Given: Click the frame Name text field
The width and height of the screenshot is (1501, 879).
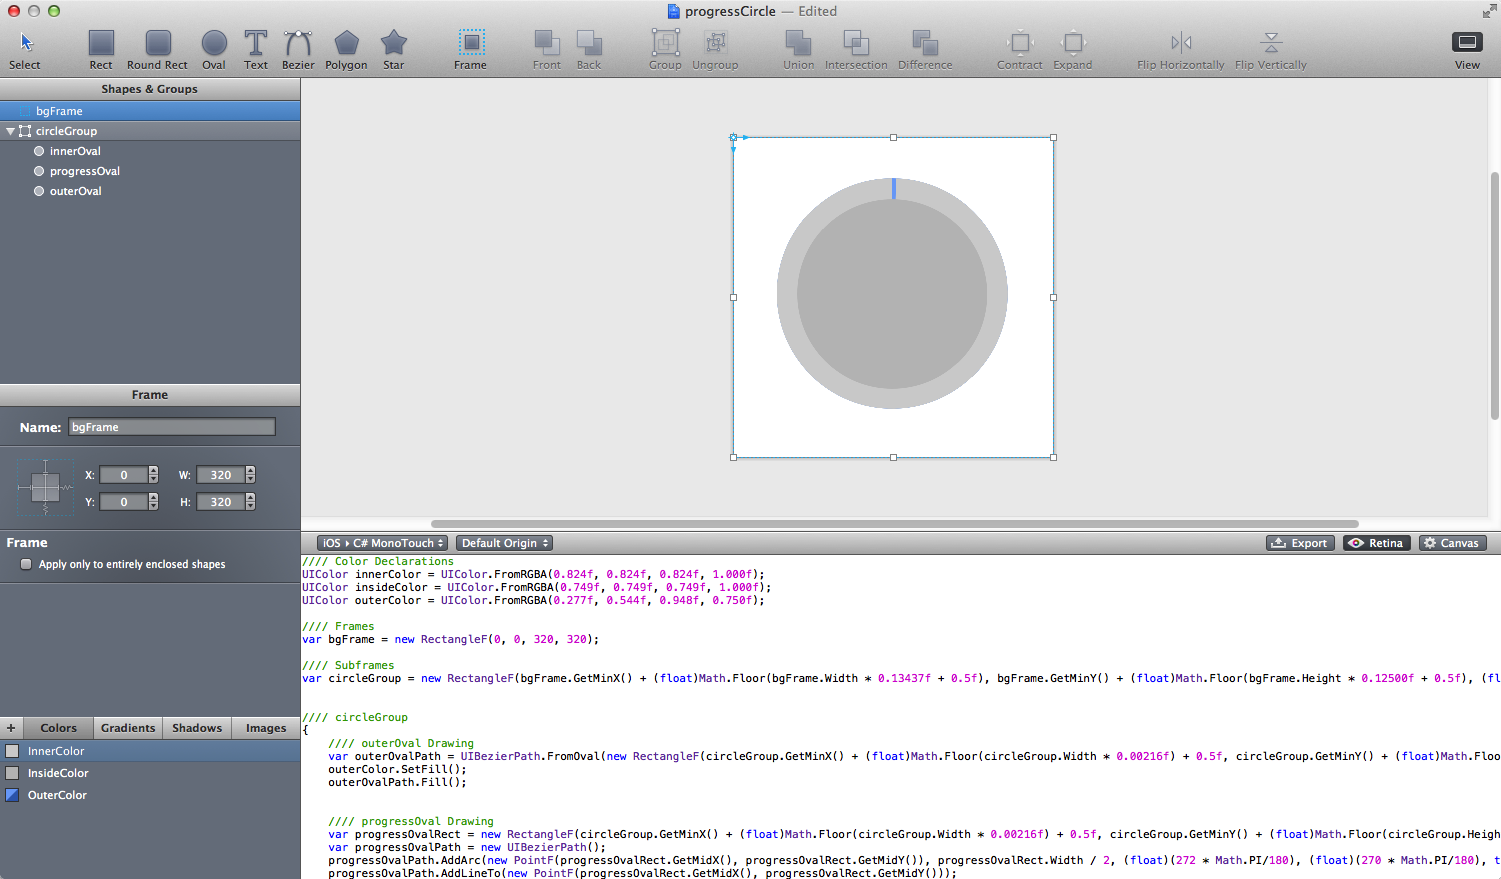Looking at the screenshot, I should 172,427.
